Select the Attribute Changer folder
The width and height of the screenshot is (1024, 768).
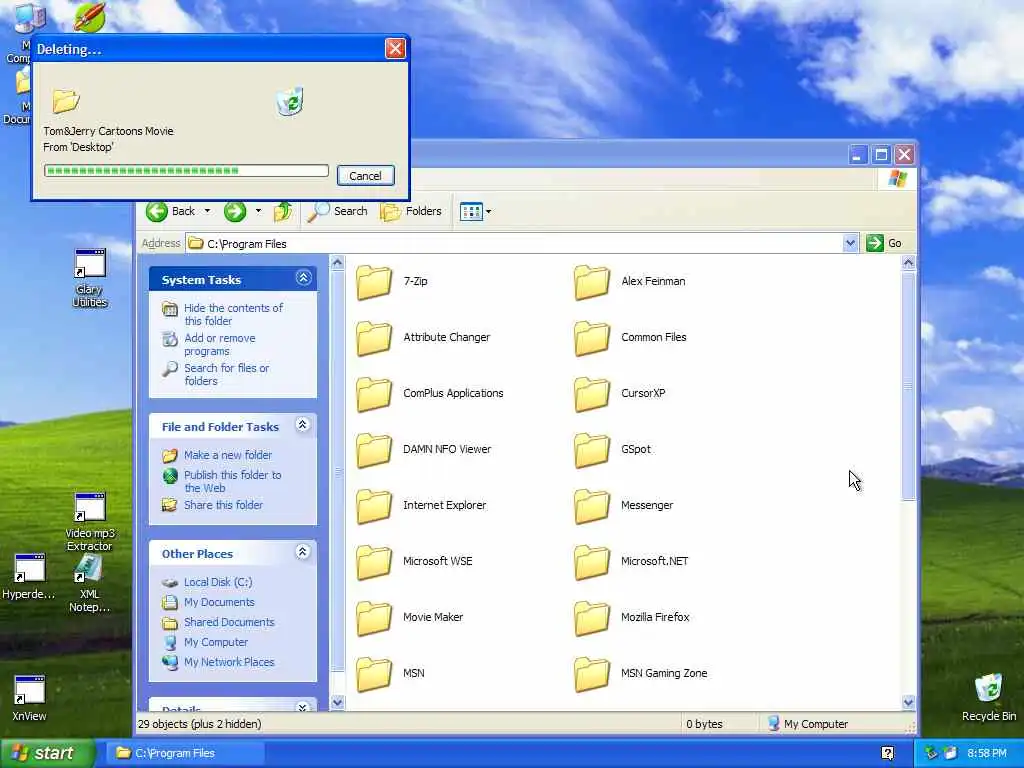[423, 338]
